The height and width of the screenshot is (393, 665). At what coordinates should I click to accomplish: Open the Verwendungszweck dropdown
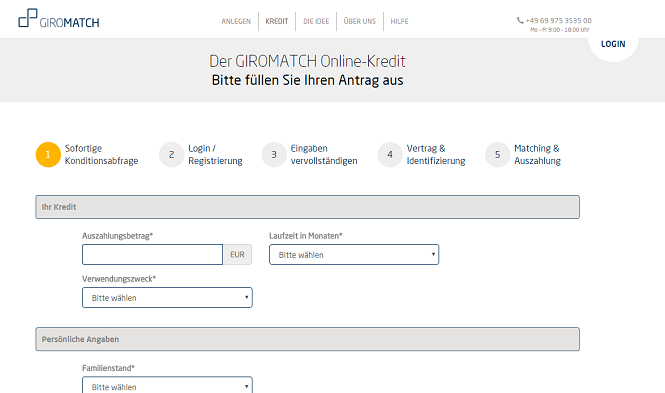coord(167,298)
